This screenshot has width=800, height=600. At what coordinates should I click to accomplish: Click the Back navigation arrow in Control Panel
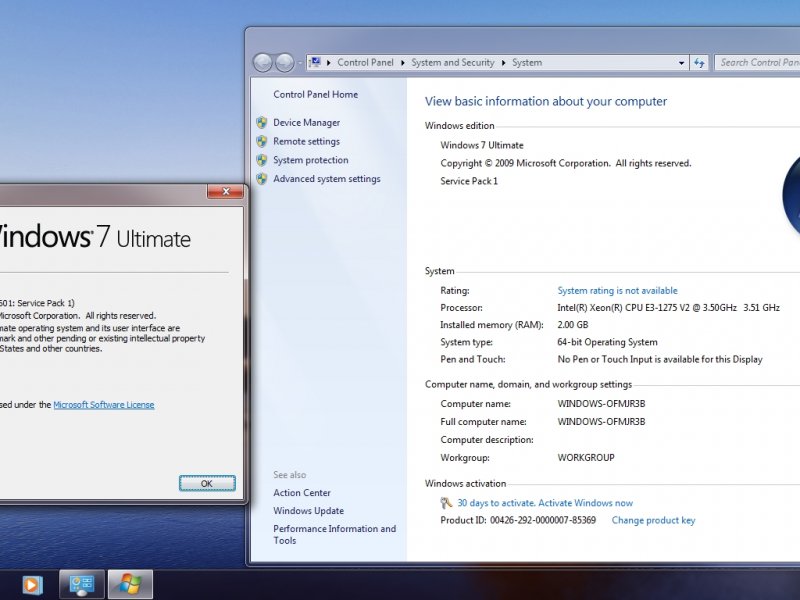[263, 63]
